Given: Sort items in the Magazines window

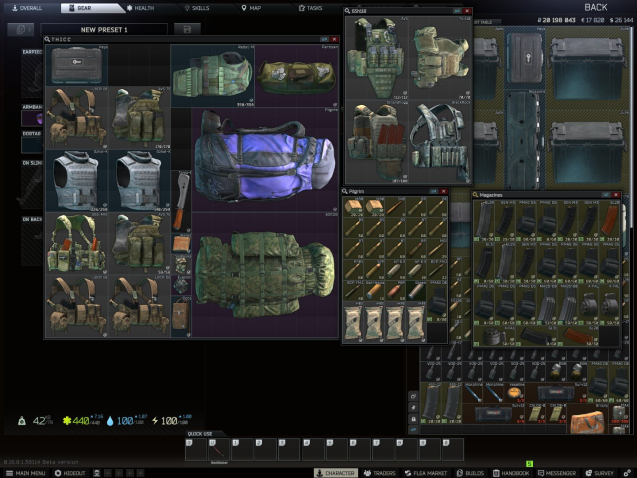Looking at the screenshot, I should 606,195.
